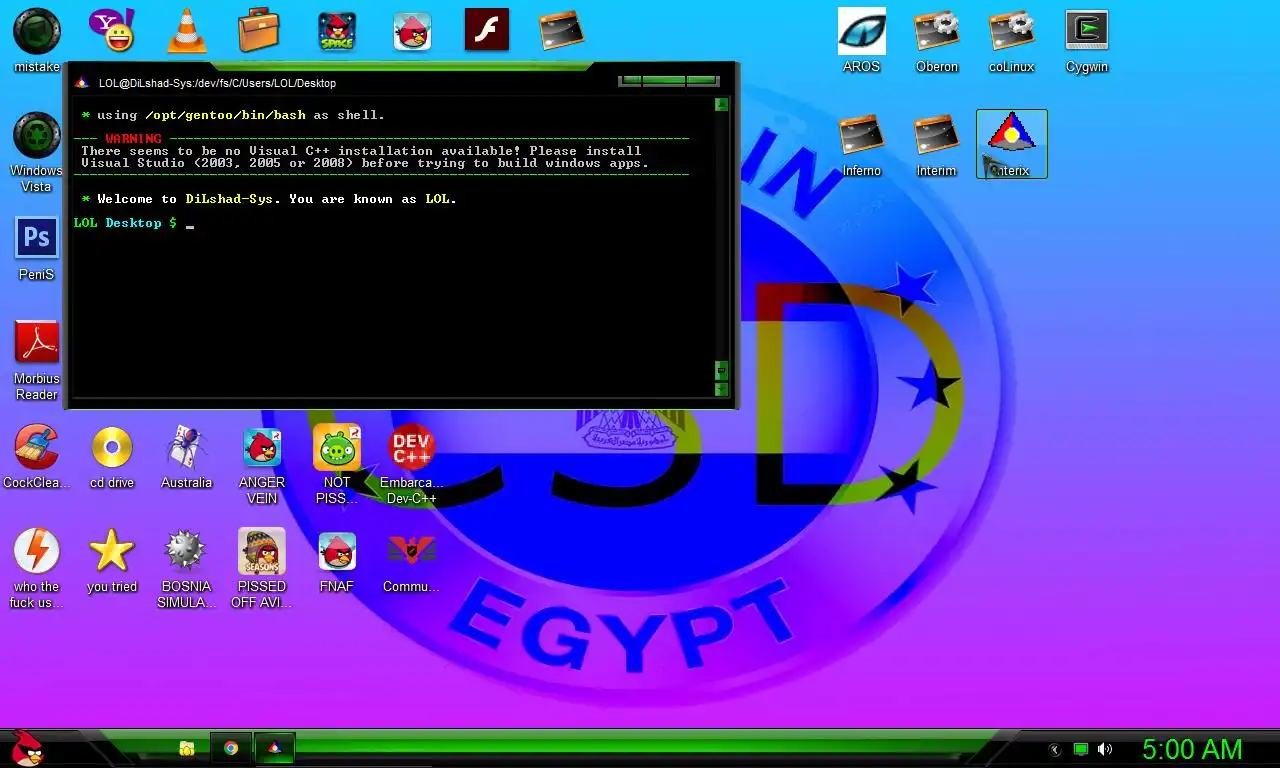The width and height of the screenshot is (1280, 768).
Task: Open the Morbius Reader PDF icon
Action: pyautogui.click(x=37, y=360)
